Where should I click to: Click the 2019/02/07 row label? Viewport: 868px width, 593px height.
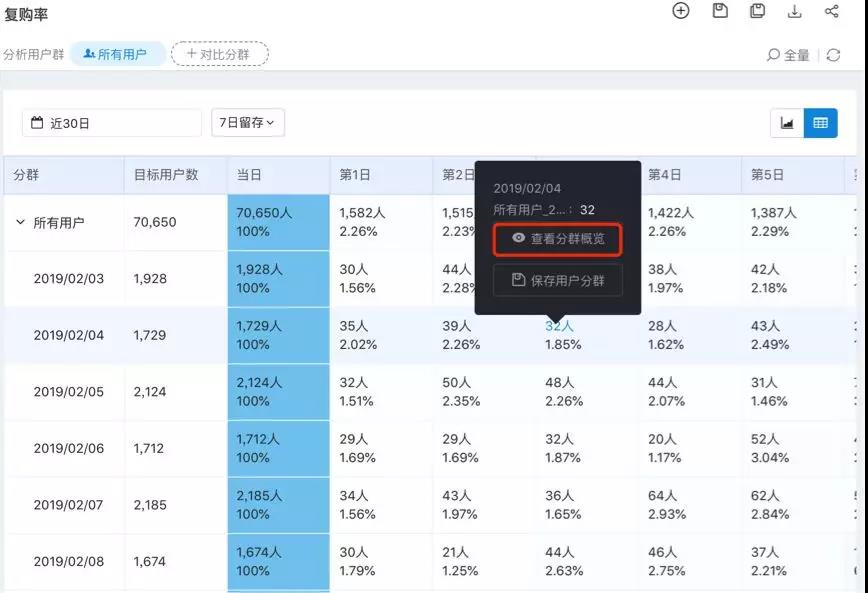pyautogui.click(x=69, y=504)
